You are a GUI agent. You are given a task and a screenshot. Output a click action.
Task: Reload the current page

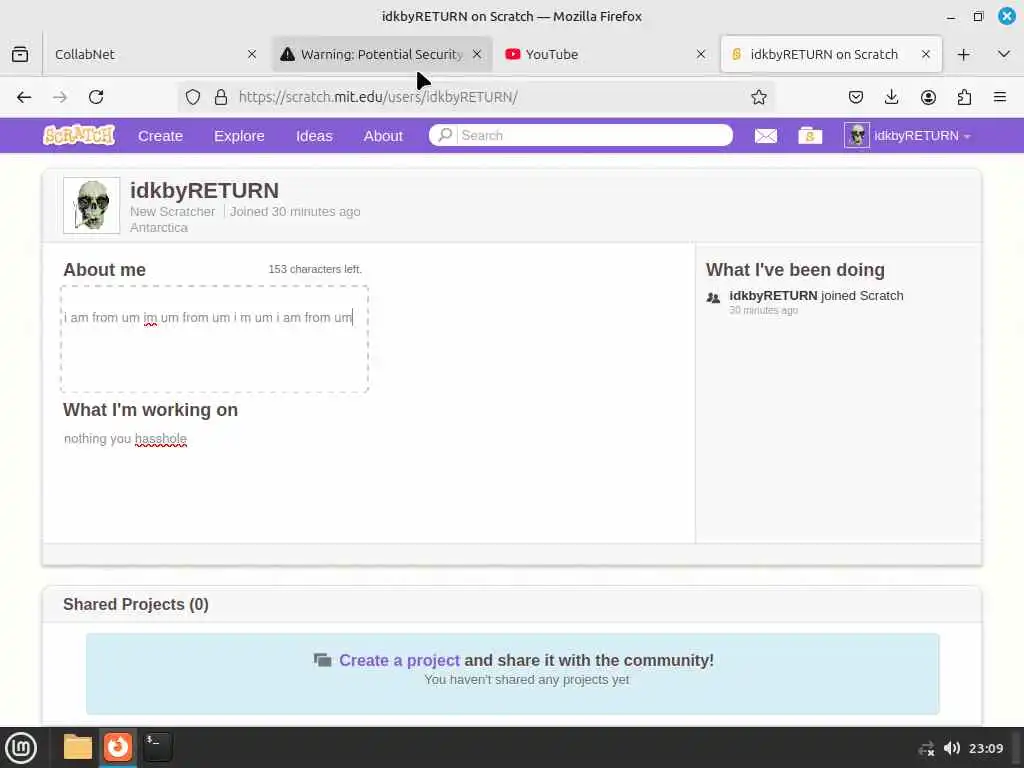[x=96, y=97]
